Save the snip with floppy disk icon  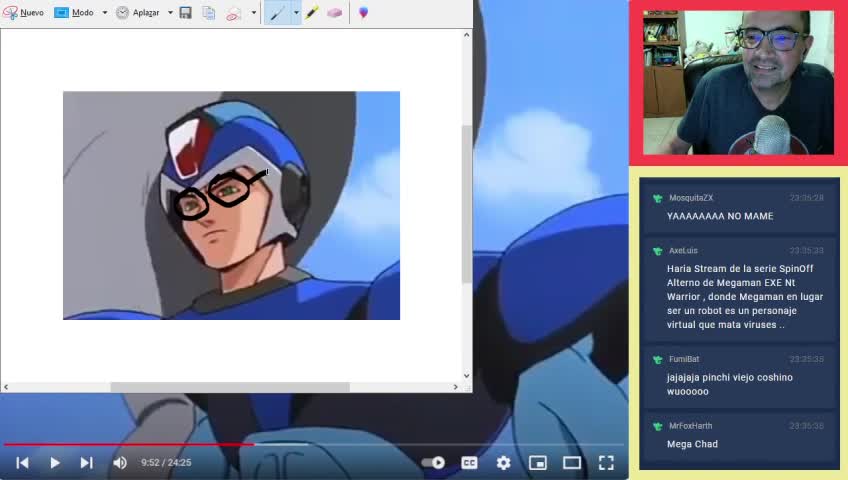point(186,12)
